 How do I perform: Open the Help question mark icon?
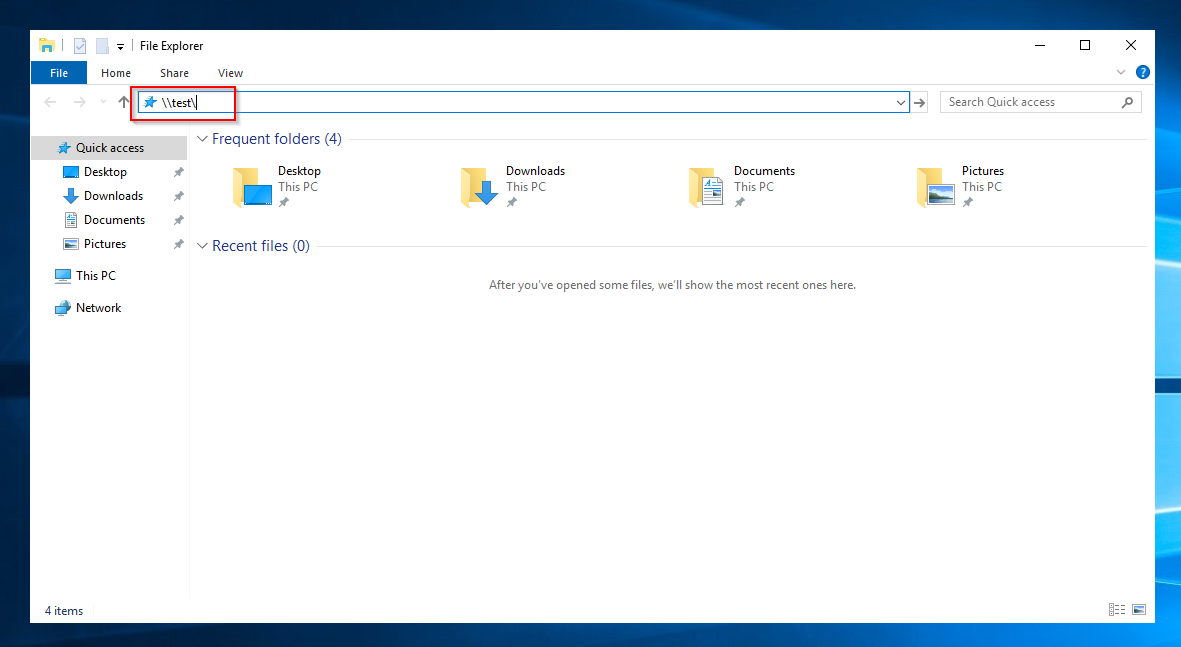(x=1143, y=72)
